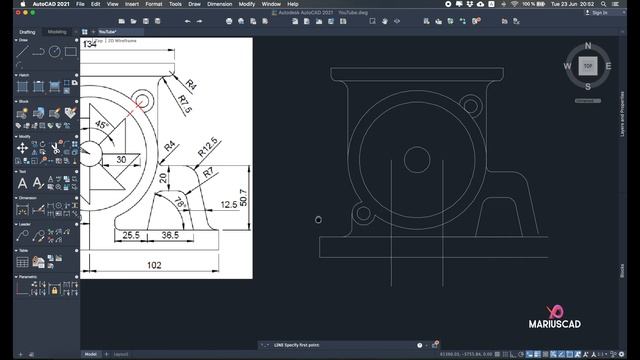This screenshot has width=640, height=360.
Task: Select the Arc tool
Action: pyautogui.click(x=19, y=64)
